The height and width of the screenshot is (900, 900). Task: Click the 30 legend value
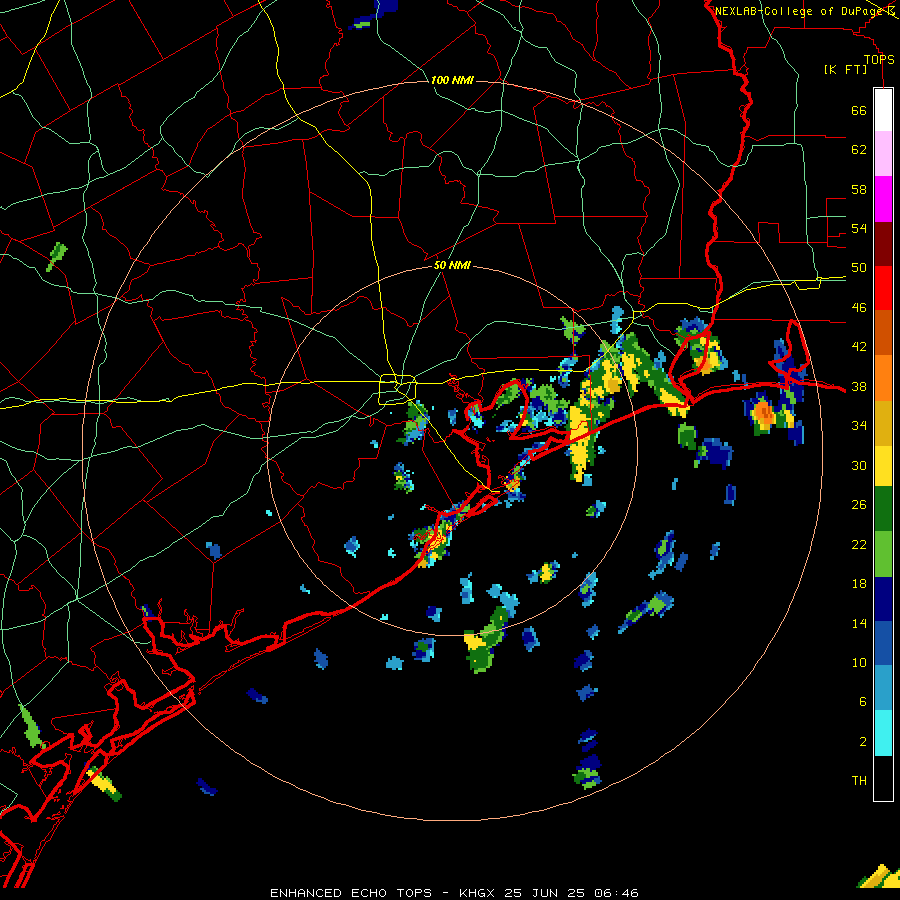(x=859, y=465)
